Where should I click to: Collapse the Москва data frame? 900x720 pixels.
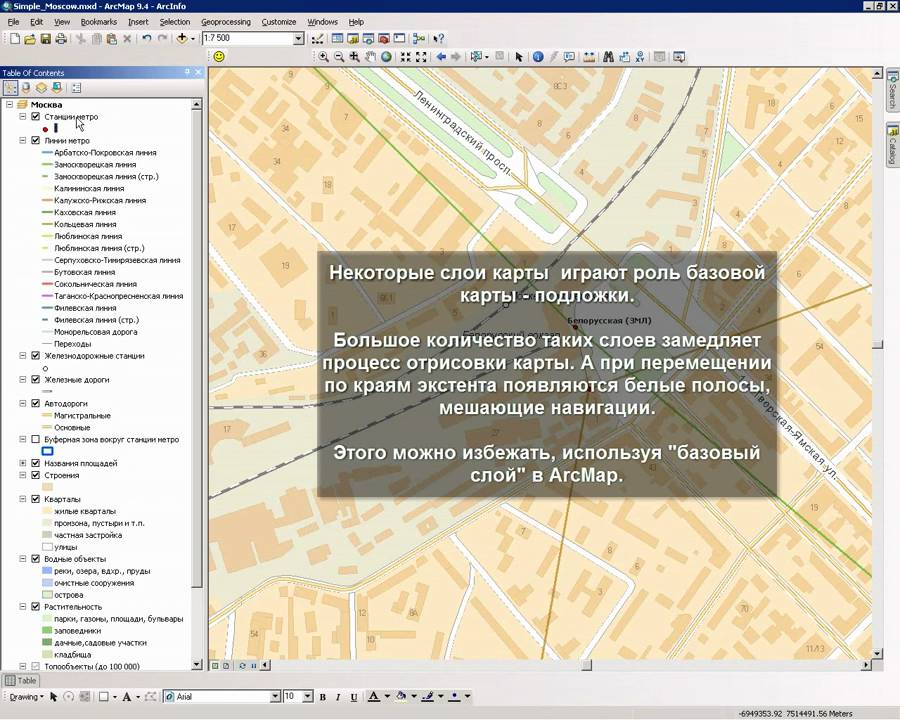click(10, 104)
